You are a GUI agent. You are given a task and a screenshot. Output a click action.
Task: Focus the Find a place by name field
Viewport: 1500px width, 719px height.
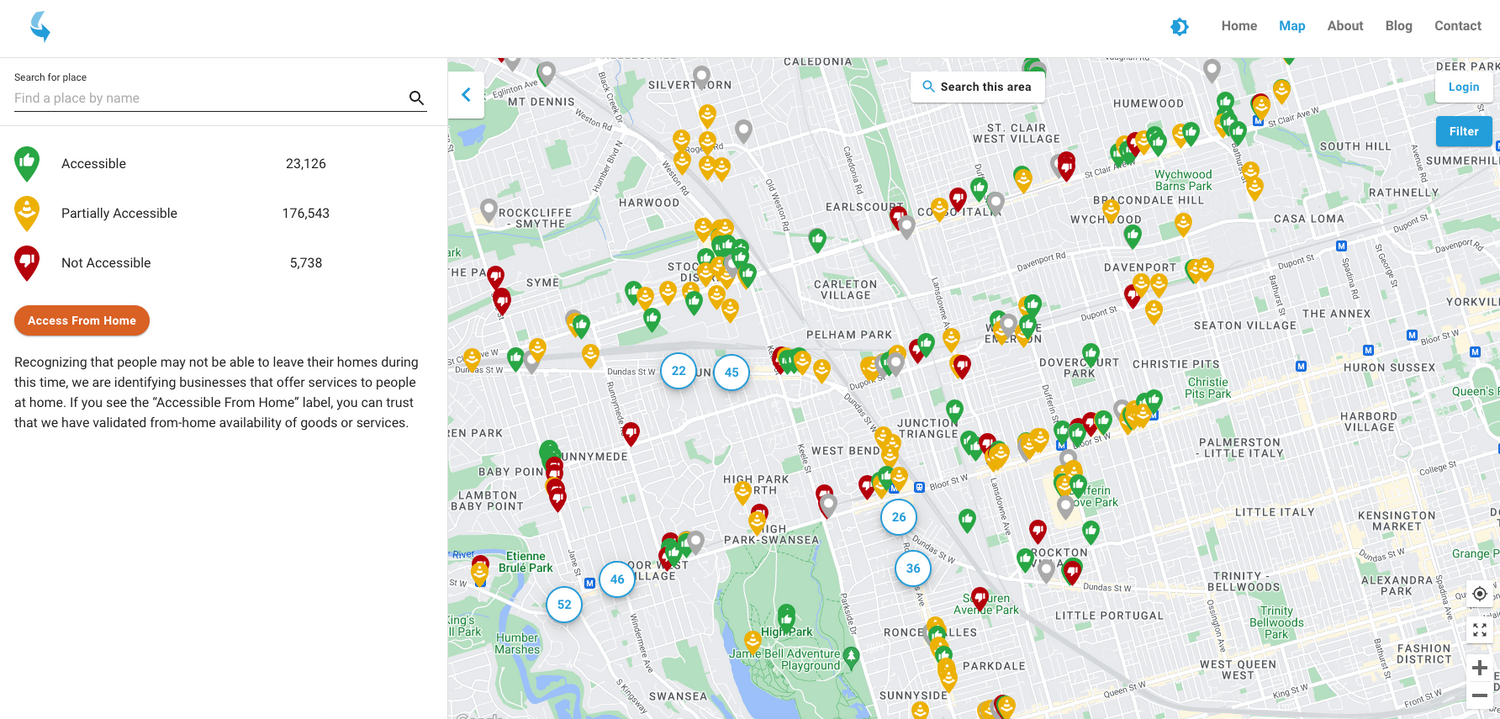205,98
